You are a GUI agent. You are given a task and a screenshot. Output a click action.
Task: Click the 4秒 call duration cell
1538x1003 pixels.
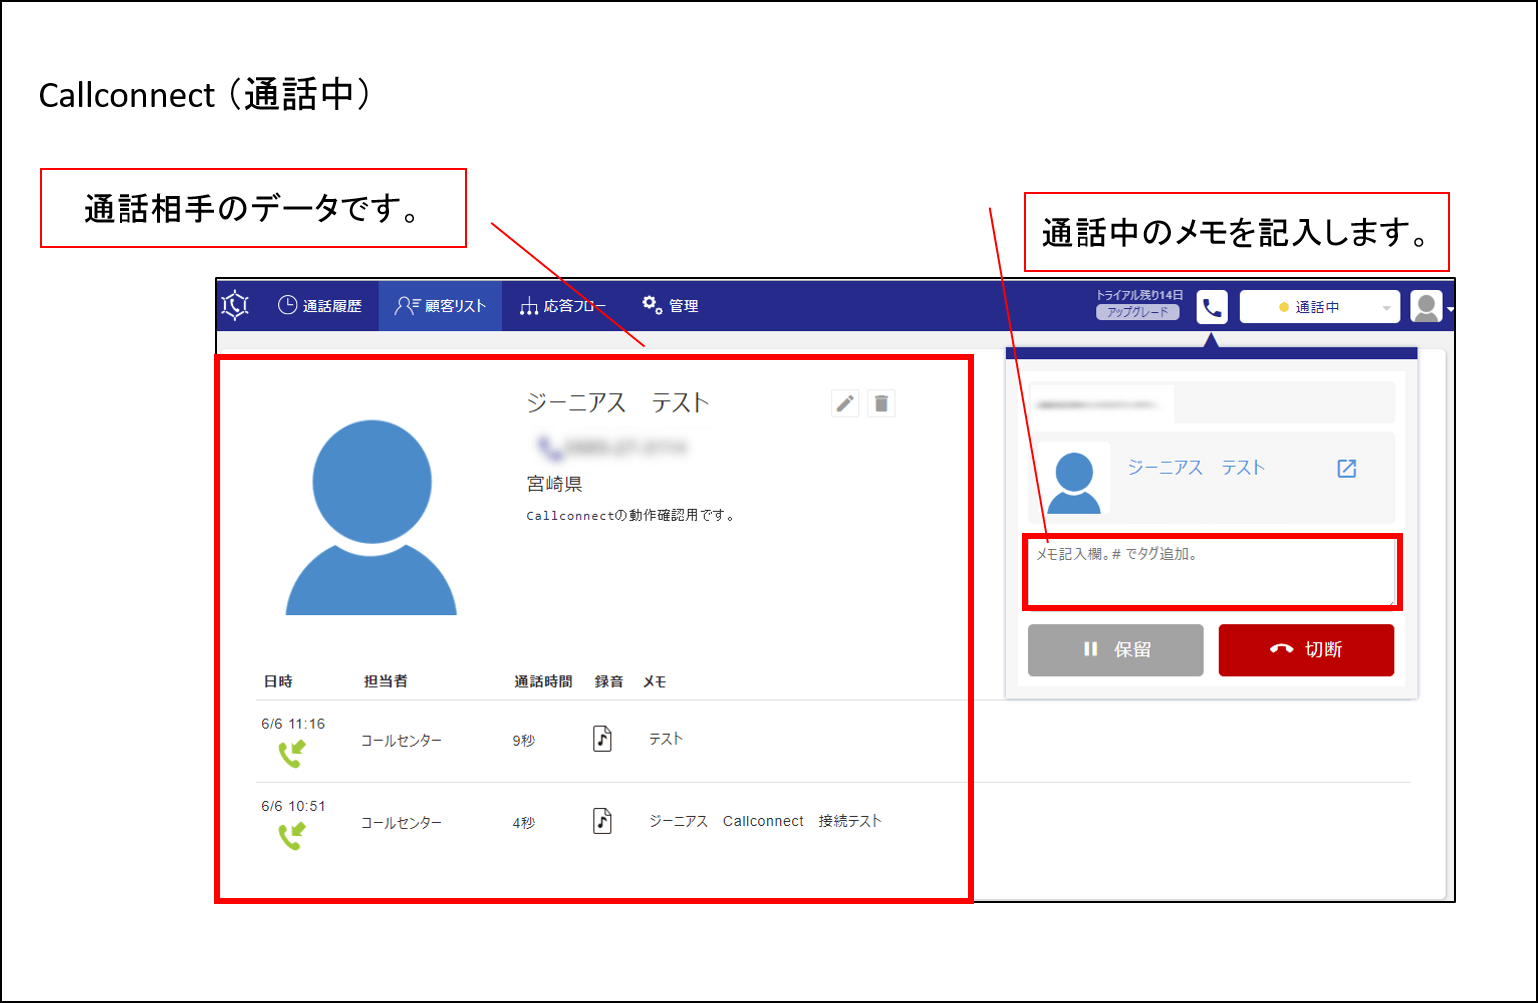524,823
